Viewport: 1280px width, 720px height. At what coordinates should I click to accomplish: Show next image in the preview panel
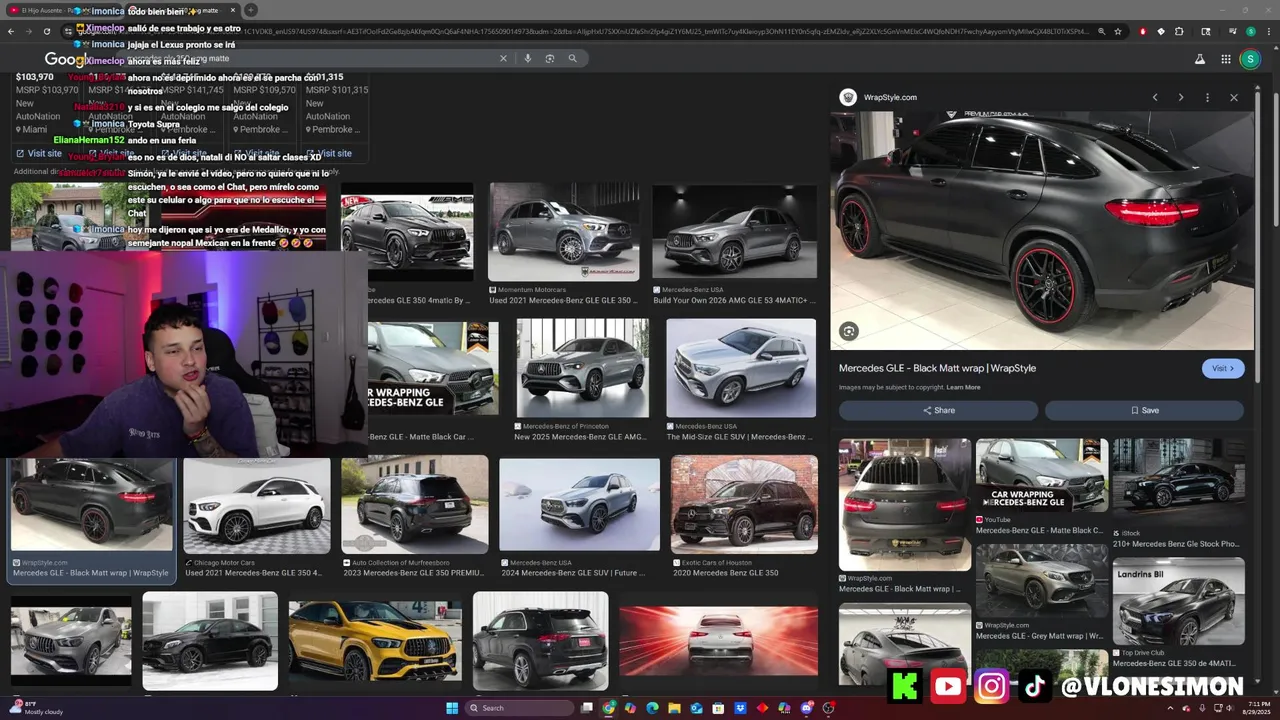point(1181,97)
